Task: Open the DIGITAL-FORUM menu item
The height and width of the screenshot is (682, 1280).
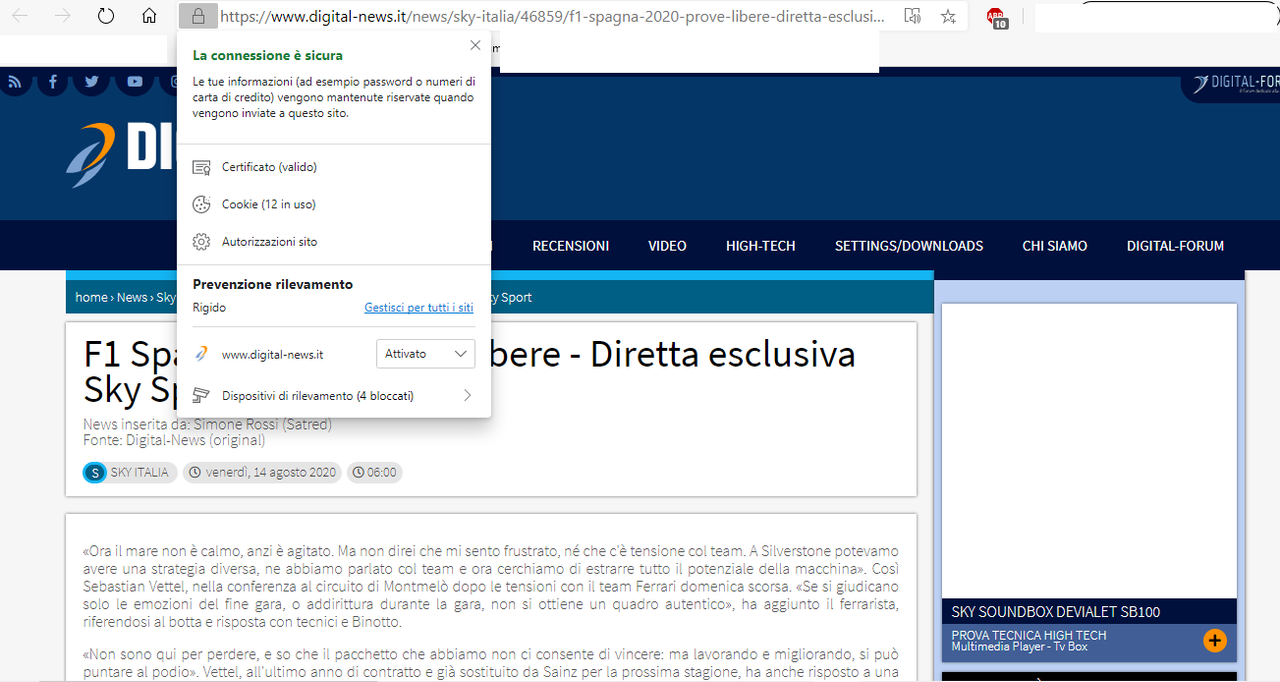Action: coord(1175,246)
